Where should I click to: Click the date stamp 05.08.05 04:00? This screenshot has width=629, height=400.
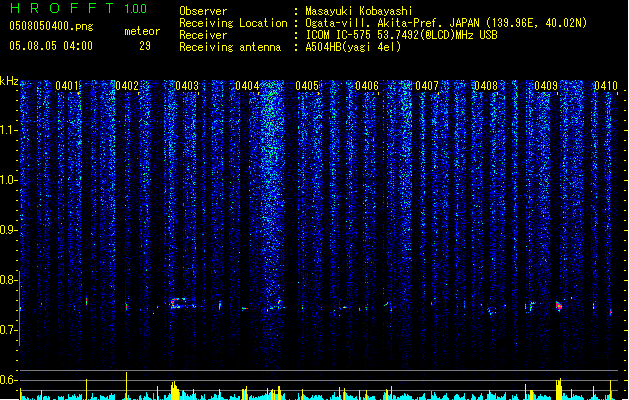(x=51, y=46)
